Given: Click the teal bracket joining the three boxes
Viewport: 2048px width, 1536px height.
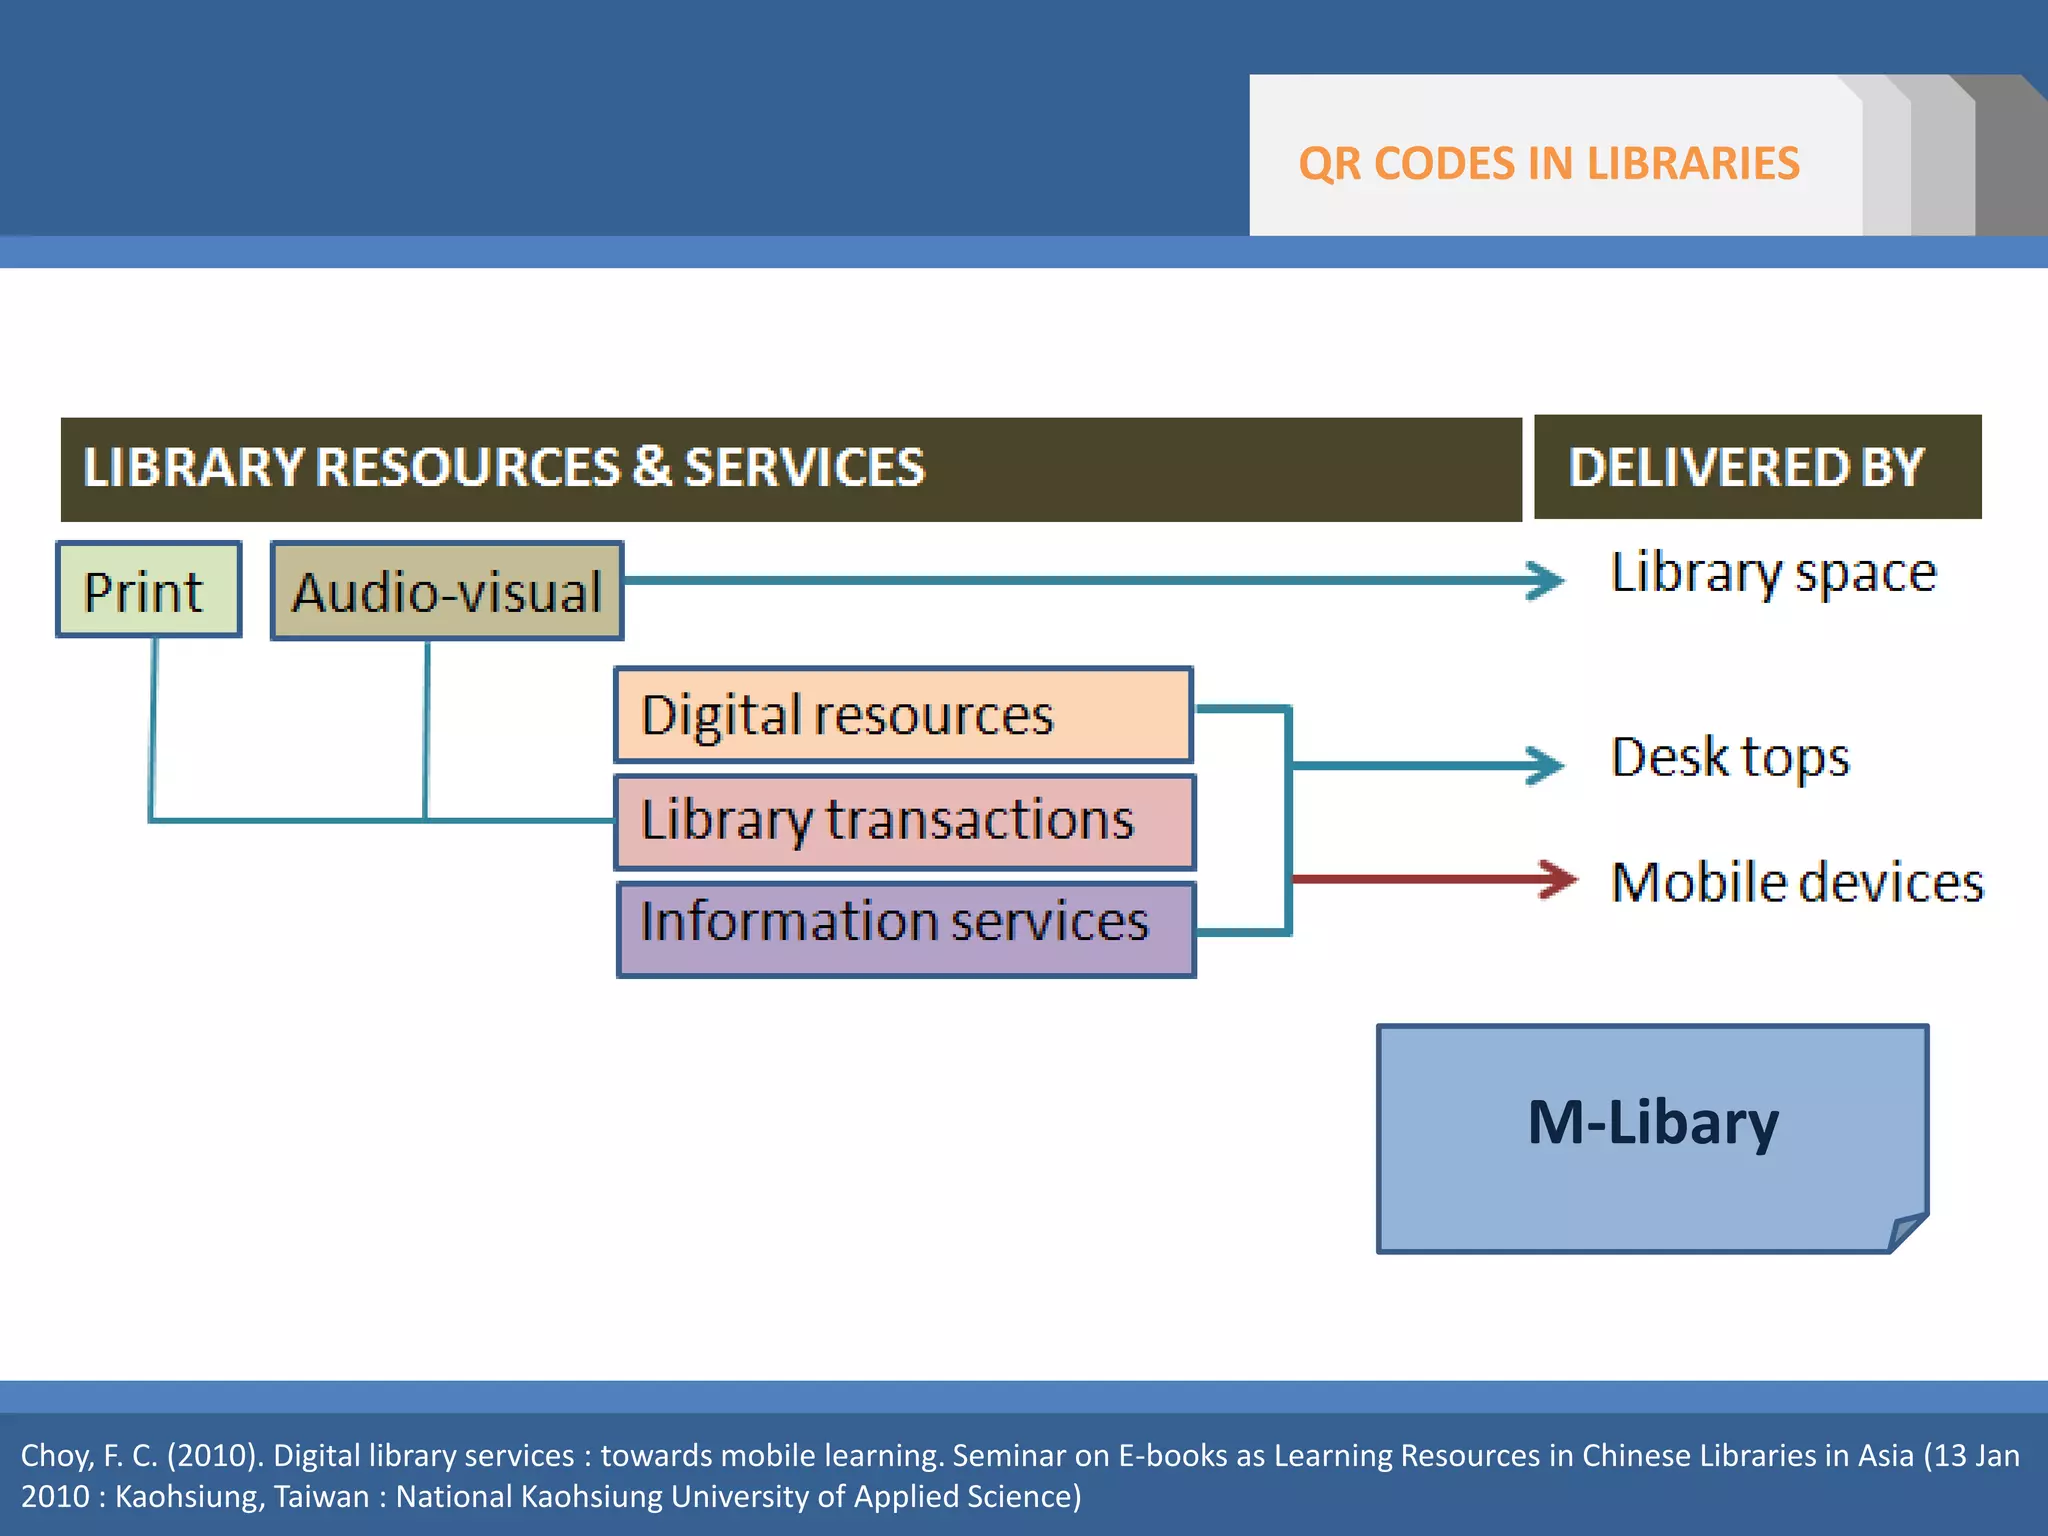Looking at the screenshot, I should pos(1288,820).
